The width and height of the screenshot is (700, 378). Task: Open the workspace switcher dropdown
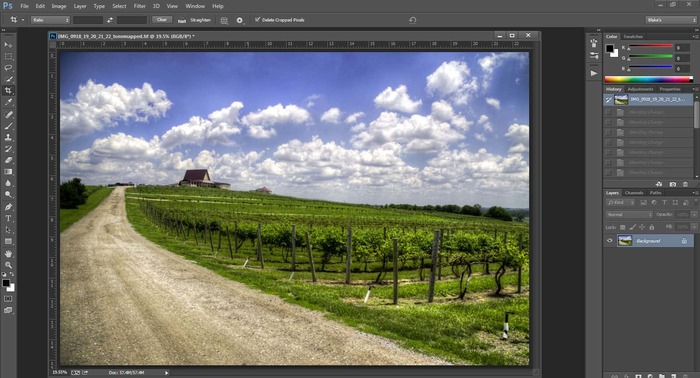(x=671, y=20)
